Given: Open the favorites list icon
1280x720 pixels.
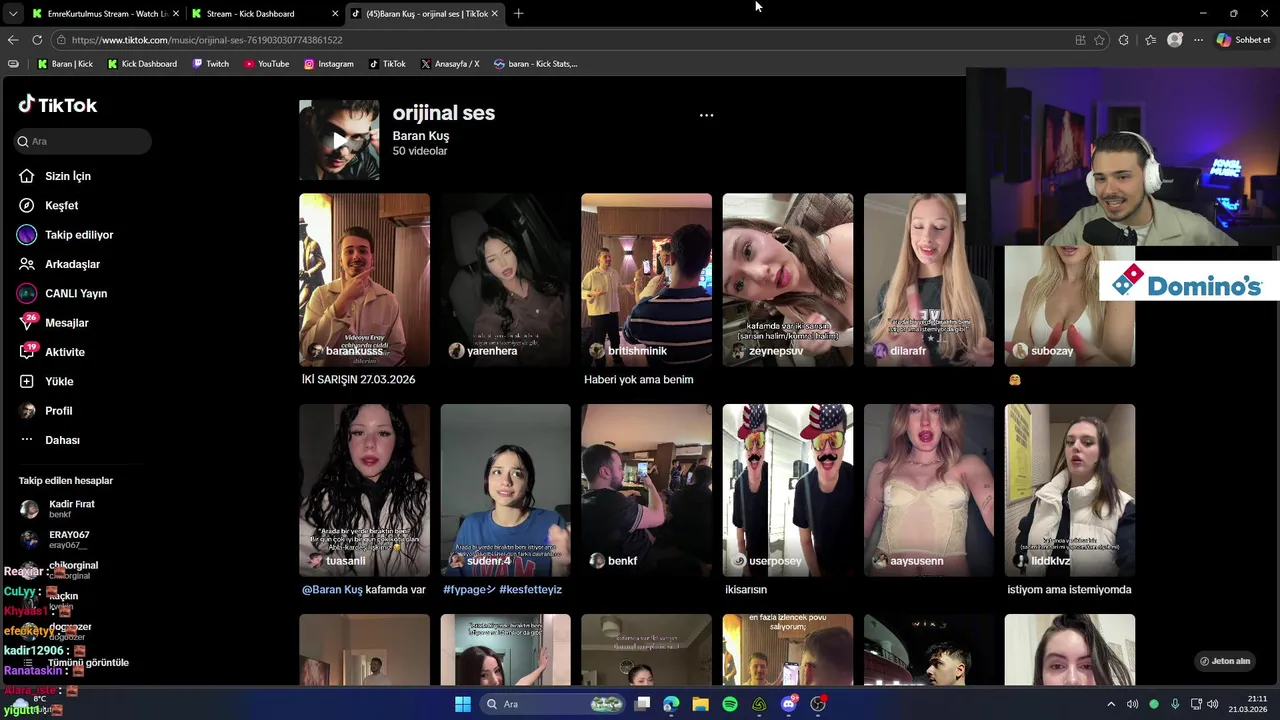Looking at the screenshot, I should (1150, 40).
